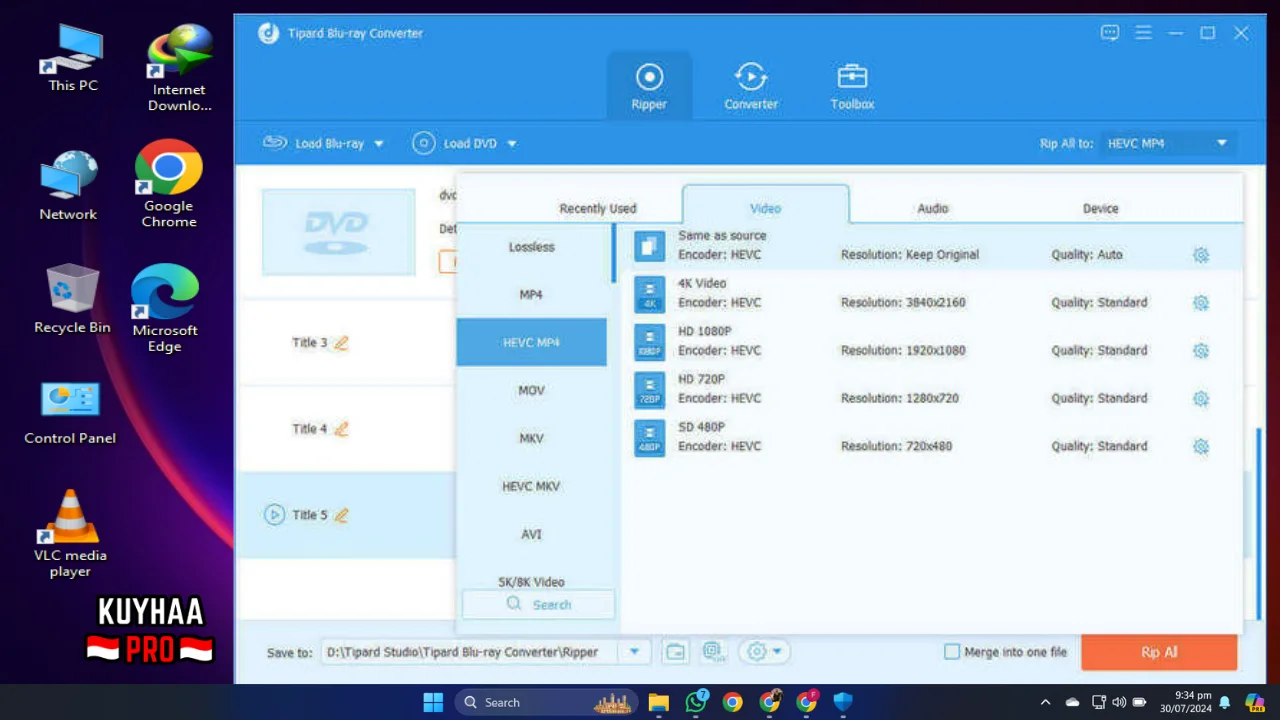Select HEVC MP4 format category
Image resolution: width=1280 pixels, height=720 pixels.
531,342
